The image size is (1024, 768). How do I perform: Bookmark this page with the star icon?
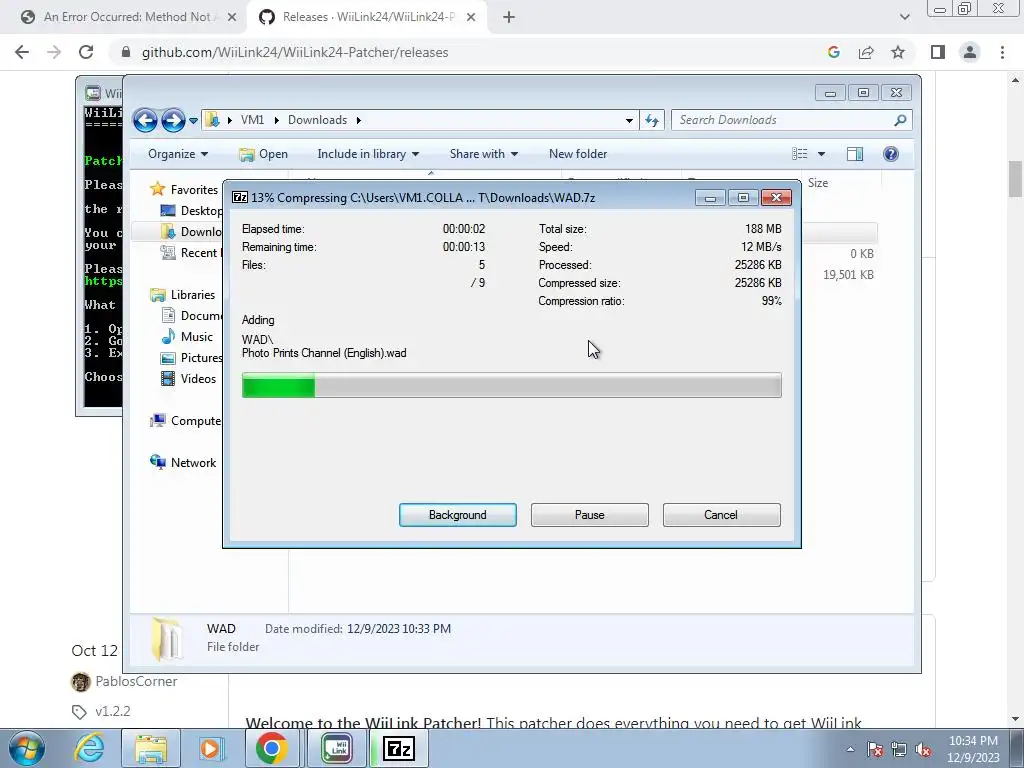point(898,52)
